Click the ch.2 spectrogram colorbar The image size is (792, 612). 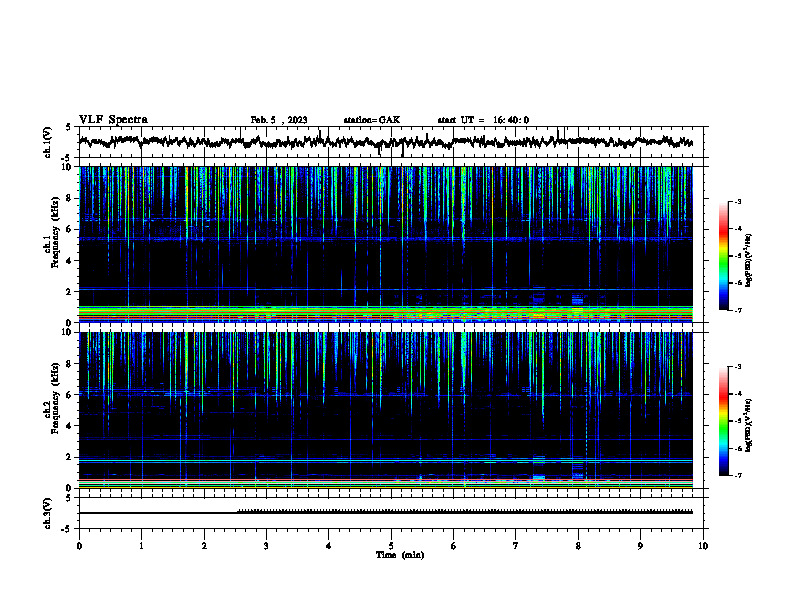point(724,421)
